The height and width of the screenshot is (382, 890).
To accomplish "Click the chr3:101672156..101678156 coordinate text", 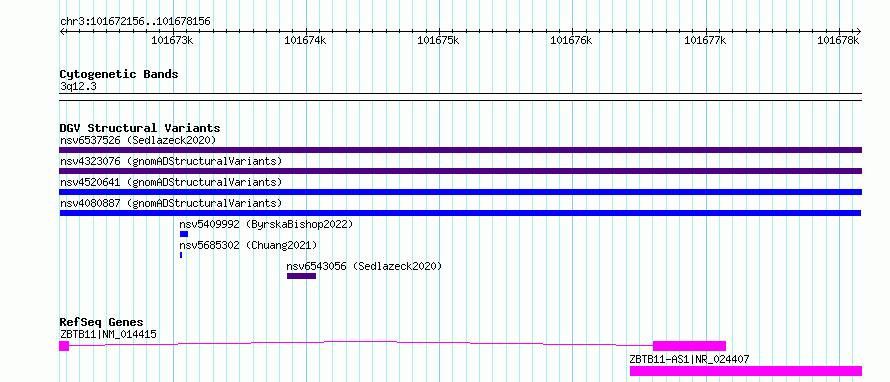I will tap(135, 22).
